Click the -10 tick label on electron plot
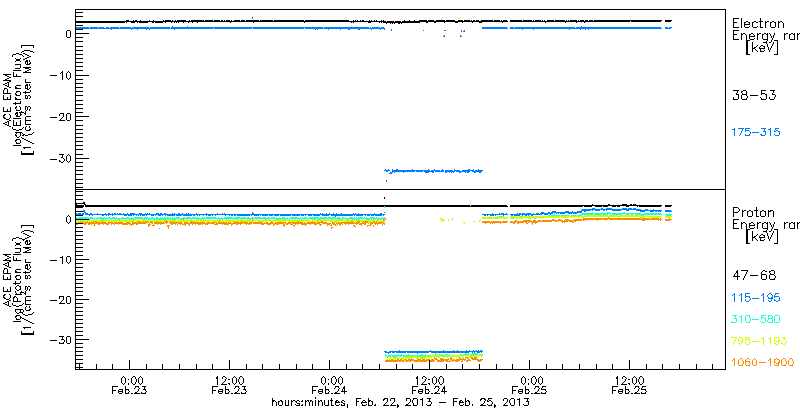800x410 pixels. tap(60, 75)
